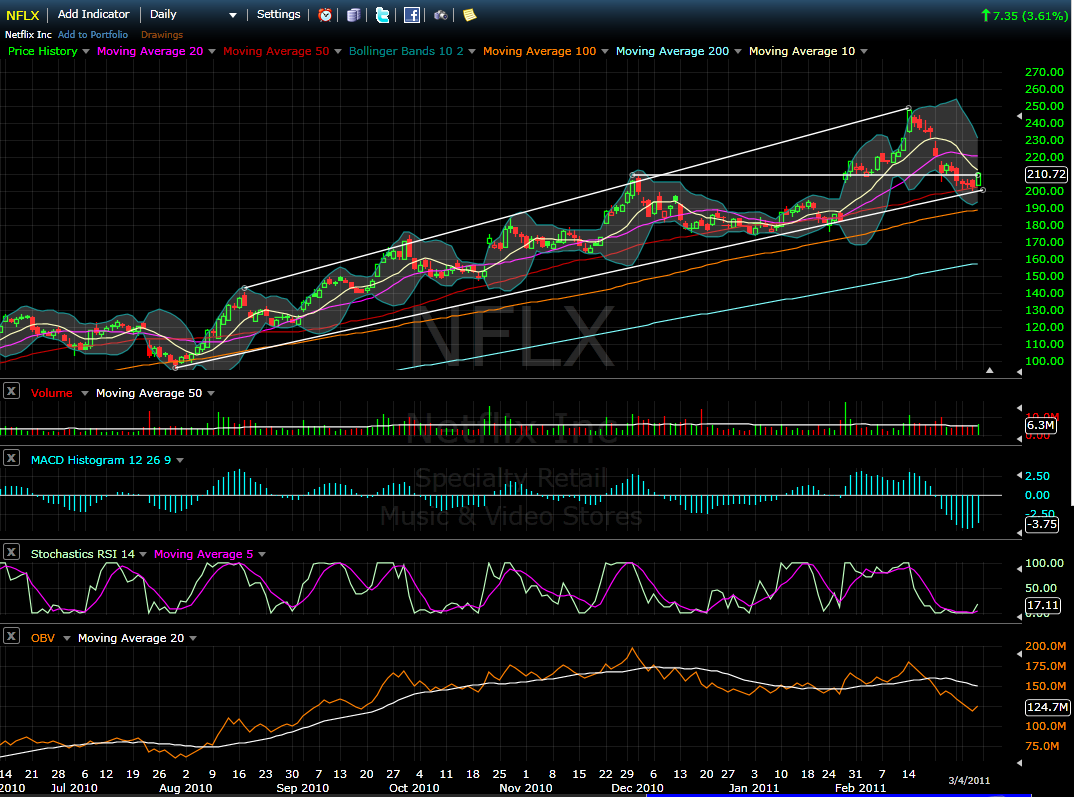Click the -3.75 MACD value tag
This screenshot has height=797, width=1074.
1042,524
